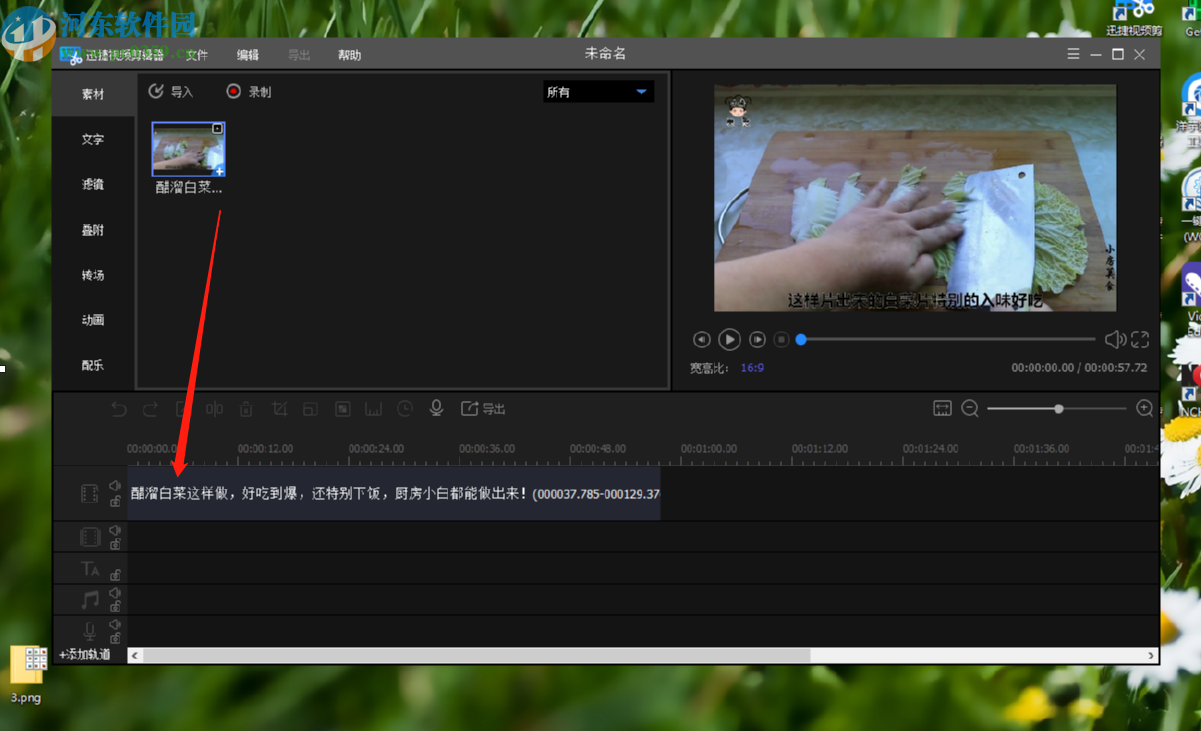This screenshot has width=1201, height=731.
Task: Stop preview playback
Action: pos(782,340)
